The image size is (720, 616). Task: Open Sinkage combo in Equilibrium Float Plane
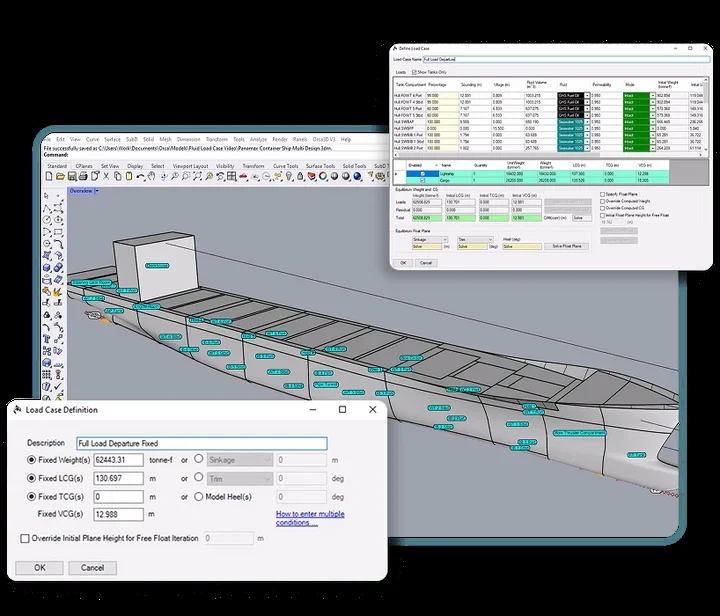click(x=430, y=240)
